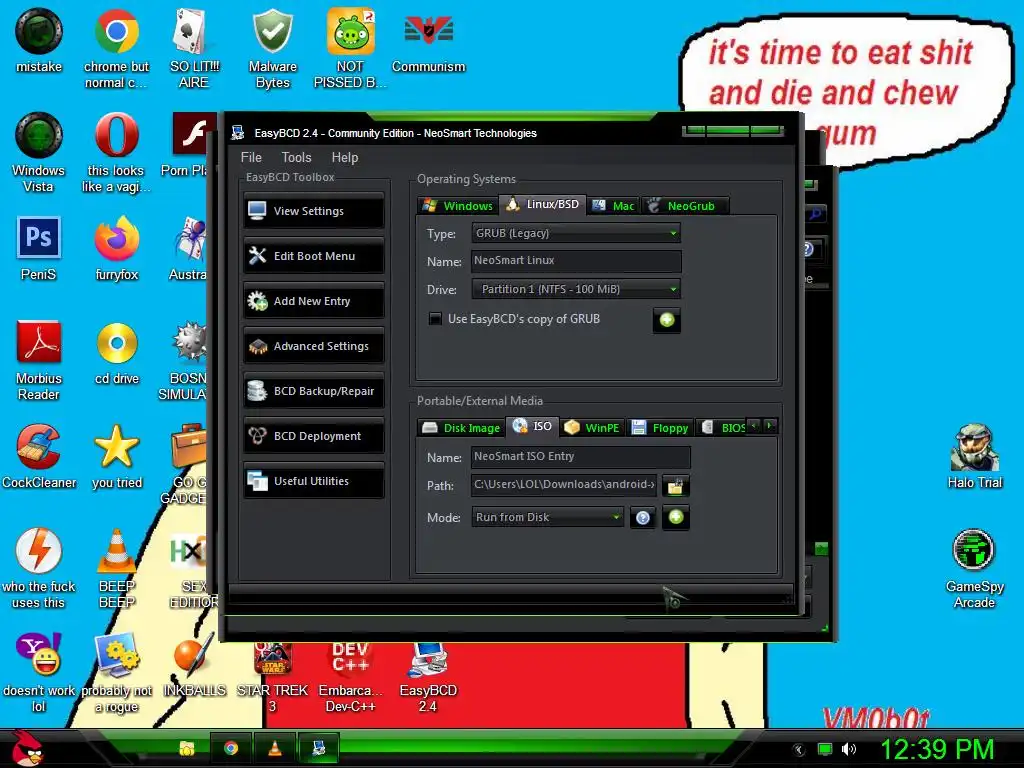Click the NeoSmart ISO Entry name field
The image size is (1024, 768).
[x=581, y=456]
